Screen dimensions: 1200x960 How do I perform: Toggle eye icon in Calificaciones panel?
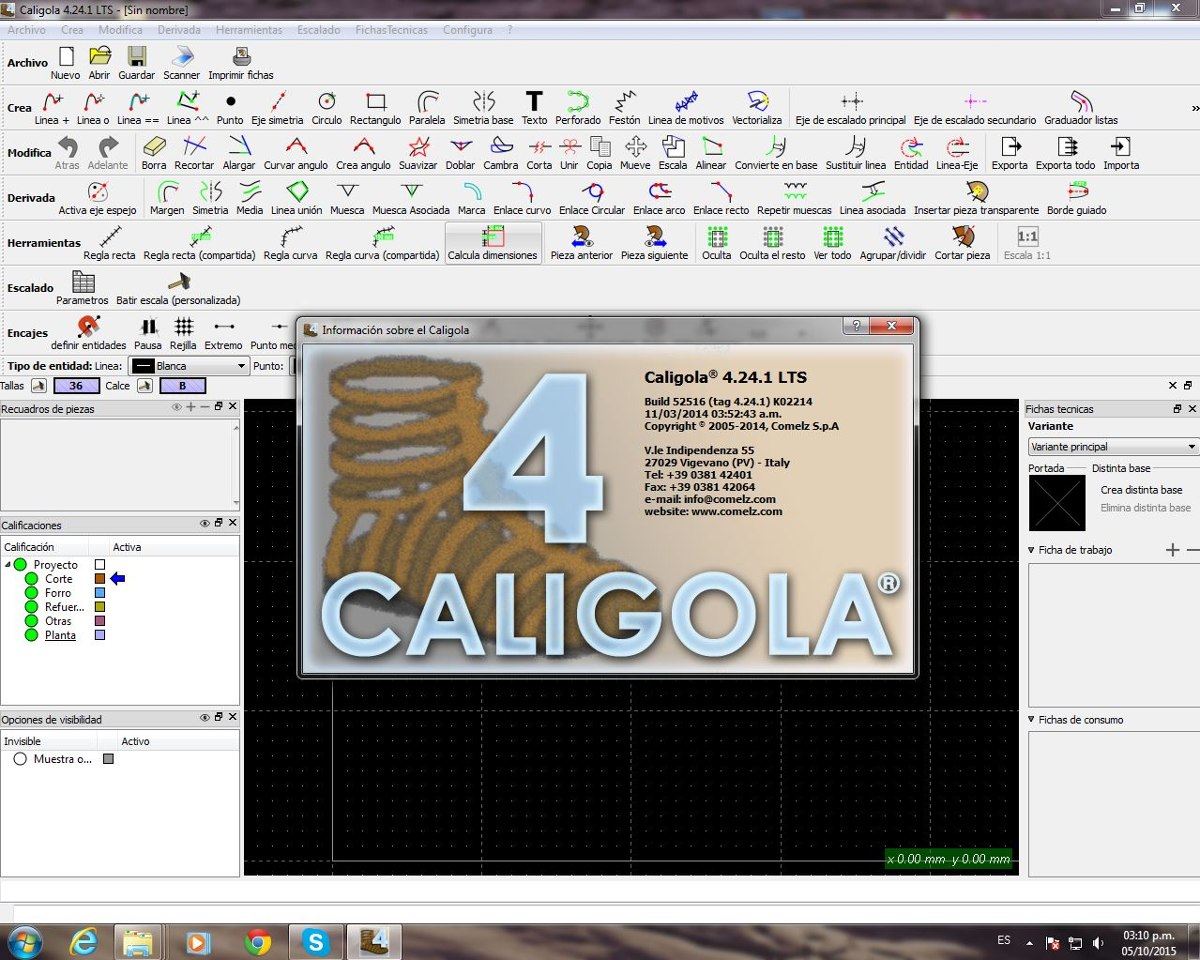(205, 523)
